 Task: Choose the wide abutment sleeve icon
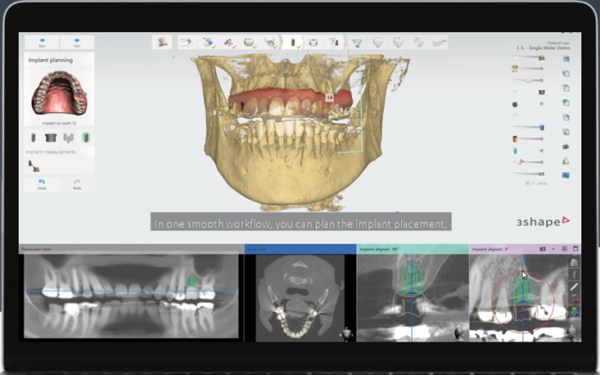tap(51, 137)
